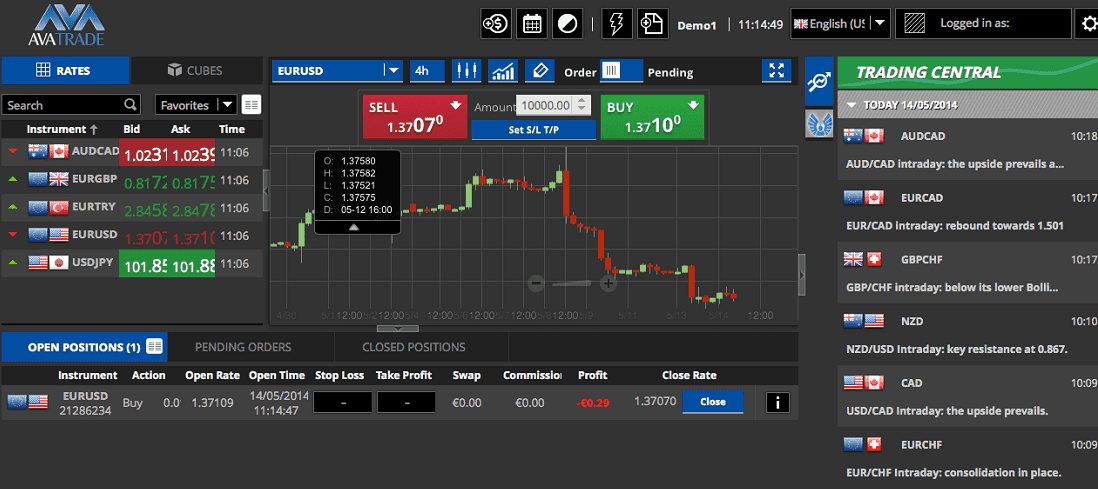The width and height of the screenshot is (1098, 489).
Task: Select the chart drawing pencil tool
Action: 538,71
